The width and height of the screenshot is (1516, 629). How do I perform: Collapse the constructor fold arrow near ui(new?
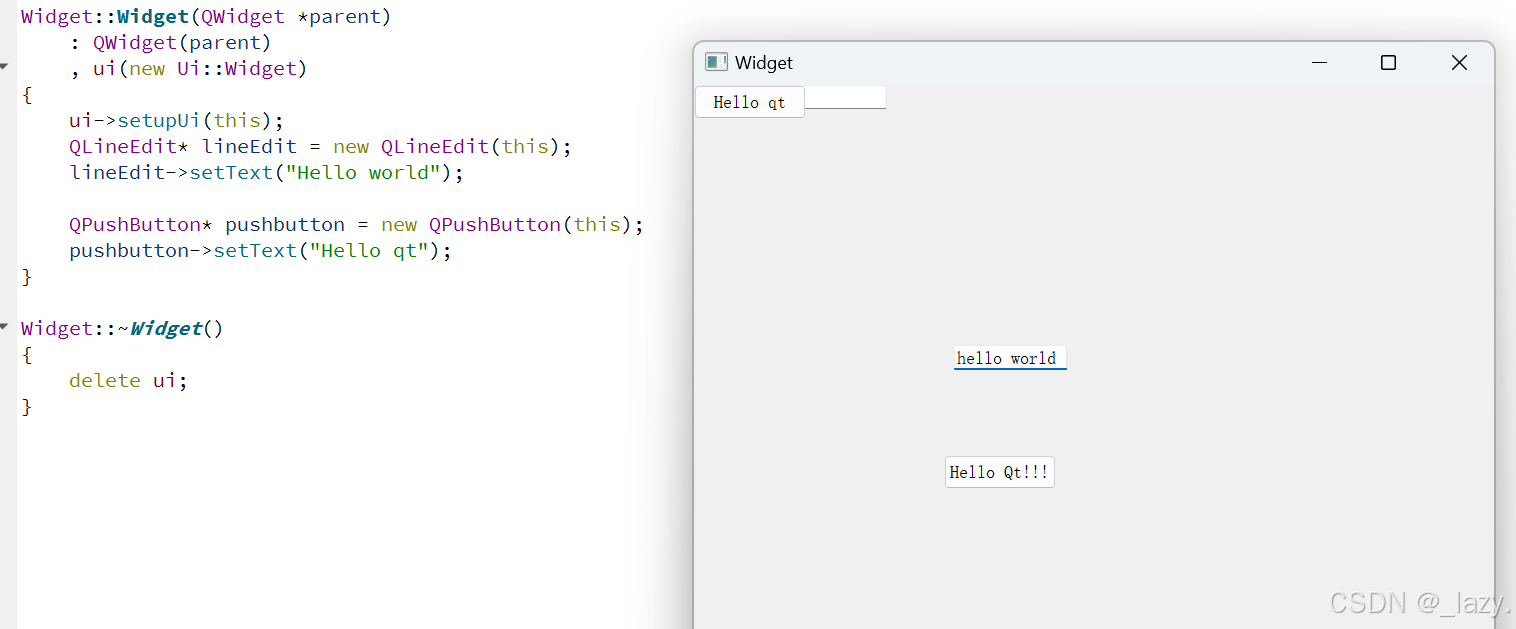(4, 67)
